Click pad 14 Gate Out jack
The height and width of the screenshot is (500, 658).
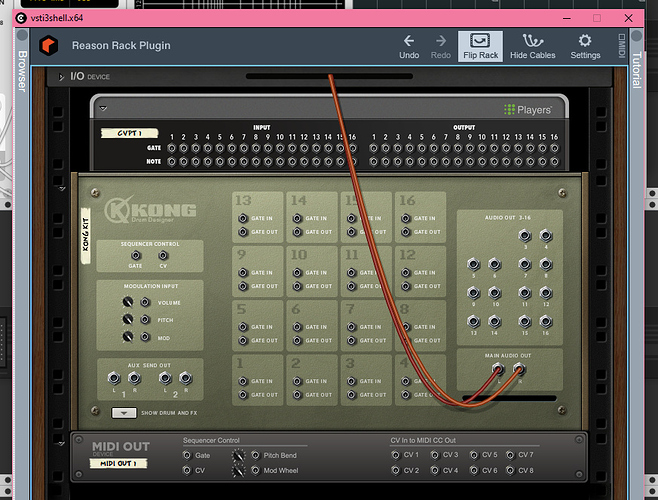[x=297, y=232]
